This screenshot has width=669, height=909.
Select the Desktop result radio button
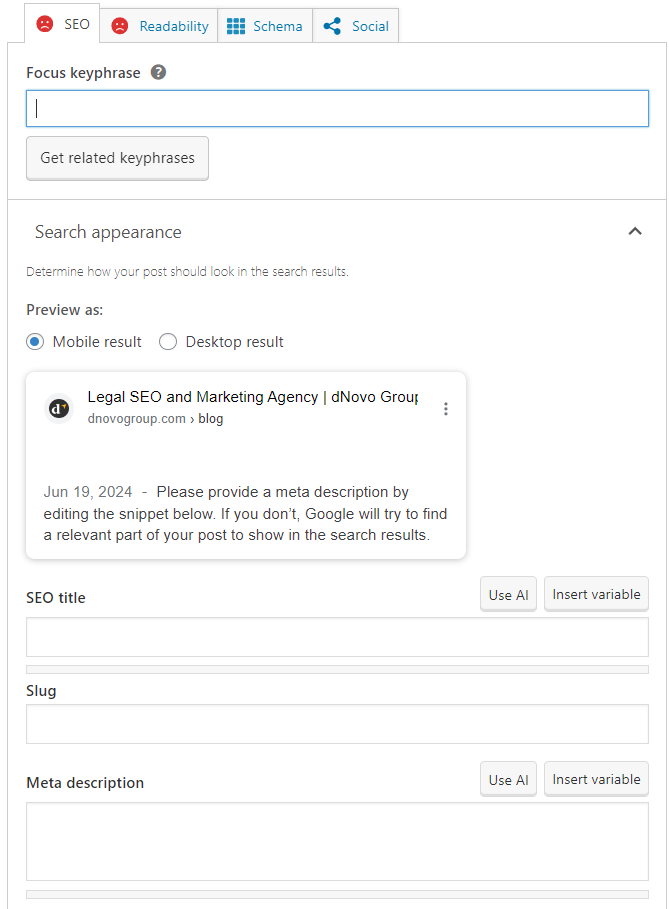click(x=168, y=341)
